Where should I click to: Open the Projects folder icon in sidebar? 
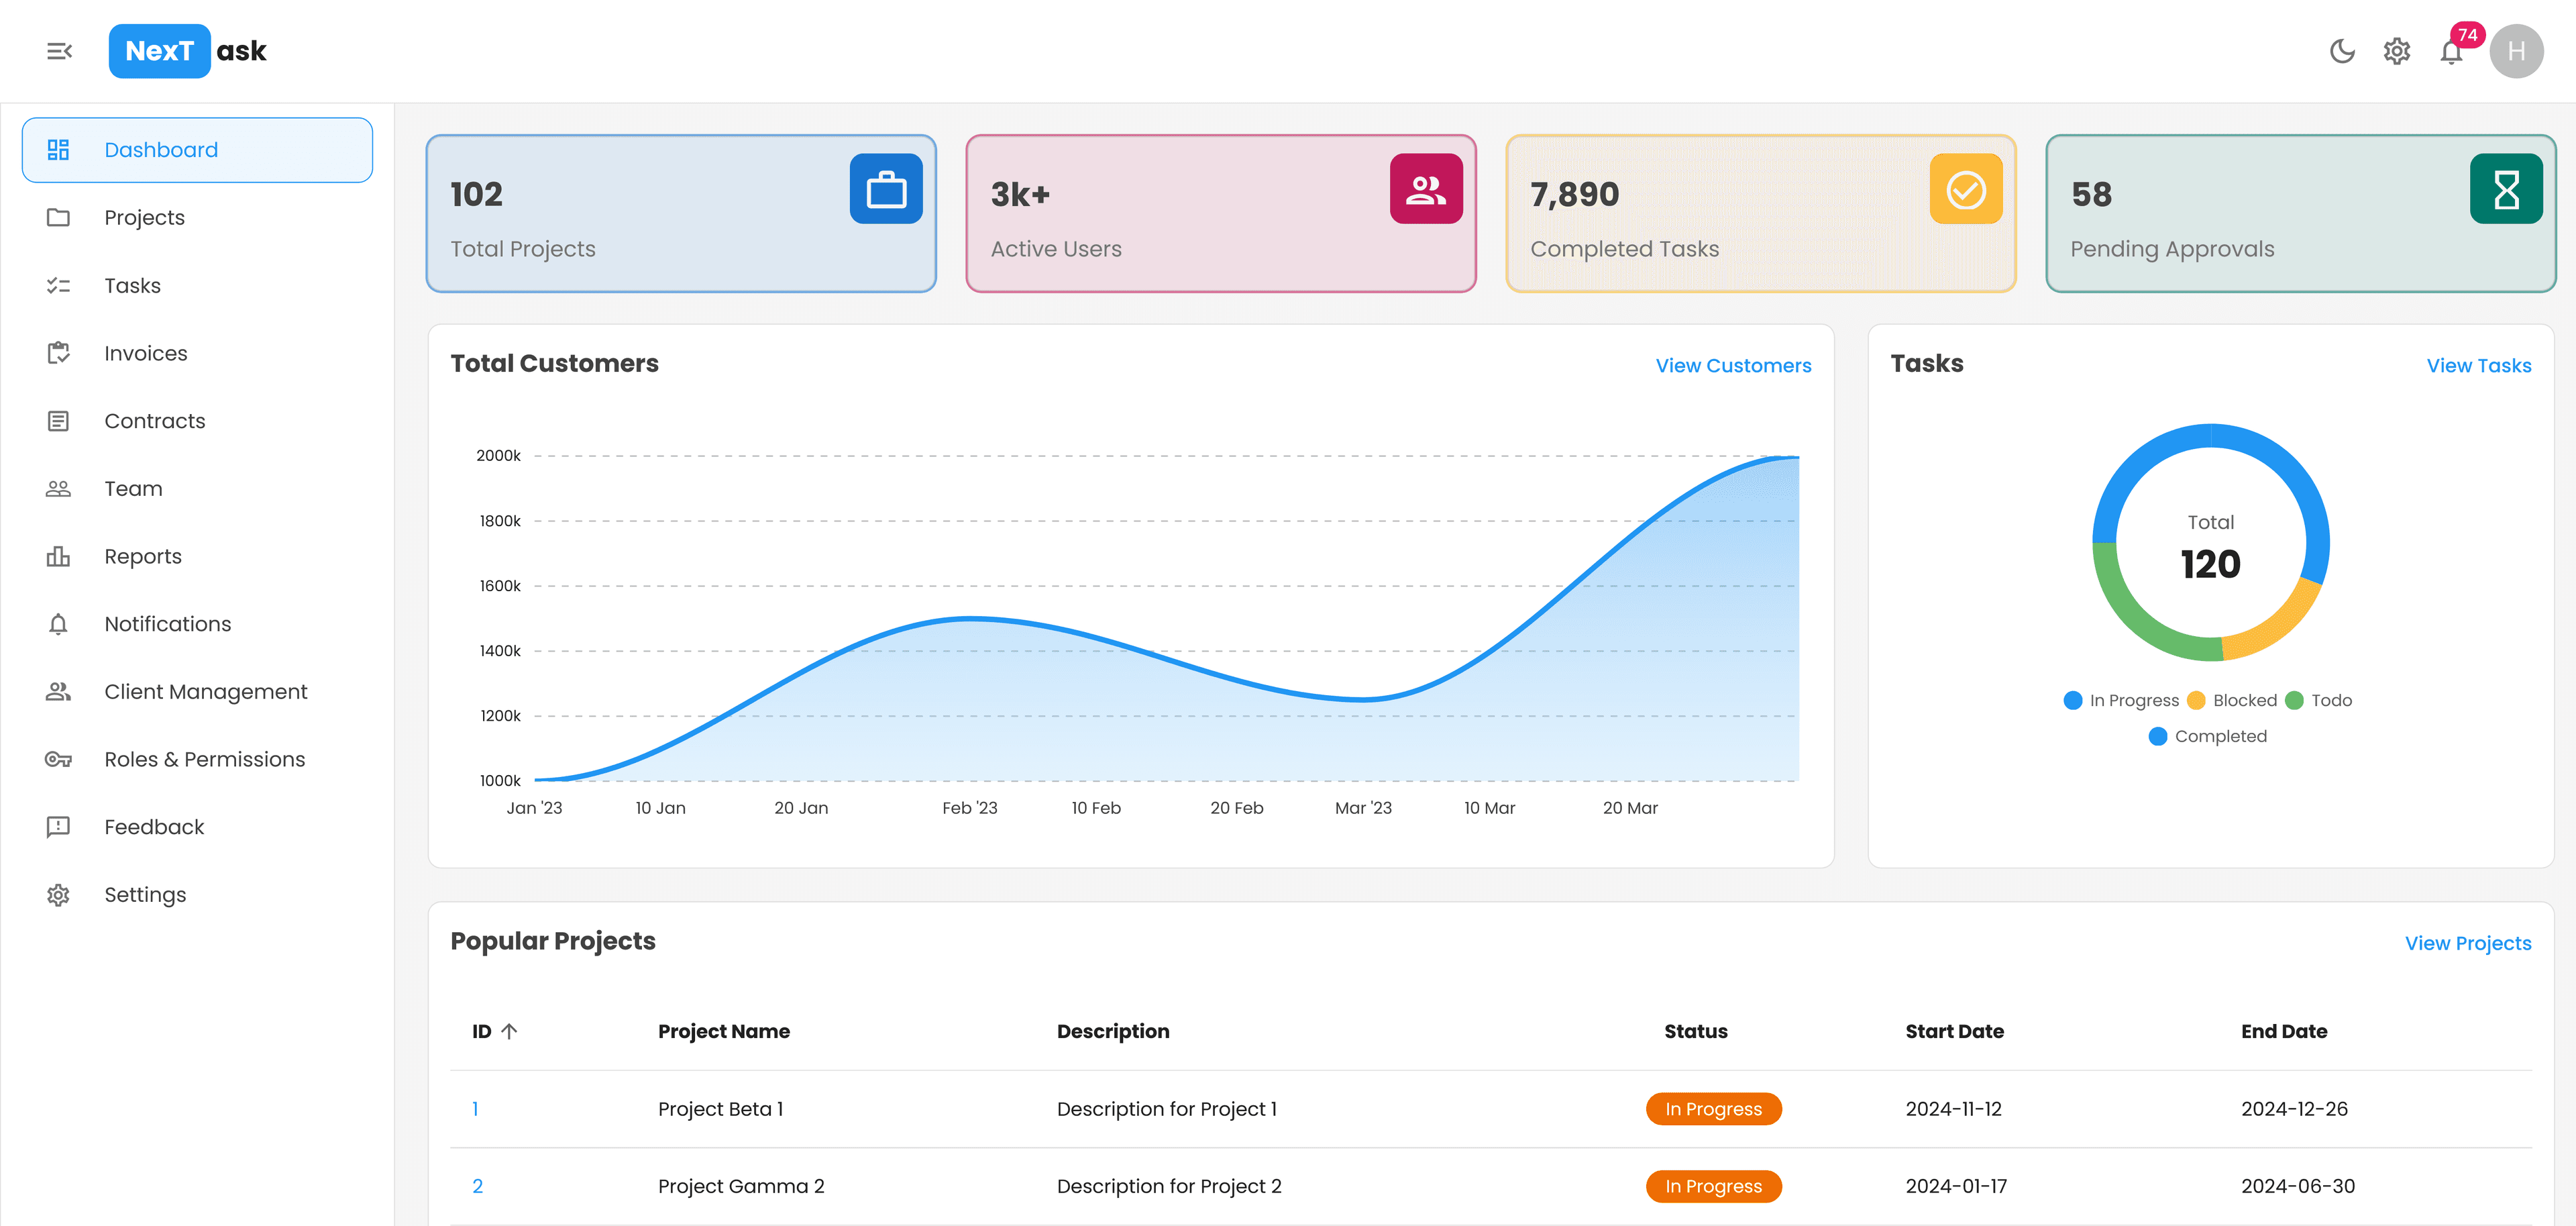pyautogui.click(x=58, y=217)
